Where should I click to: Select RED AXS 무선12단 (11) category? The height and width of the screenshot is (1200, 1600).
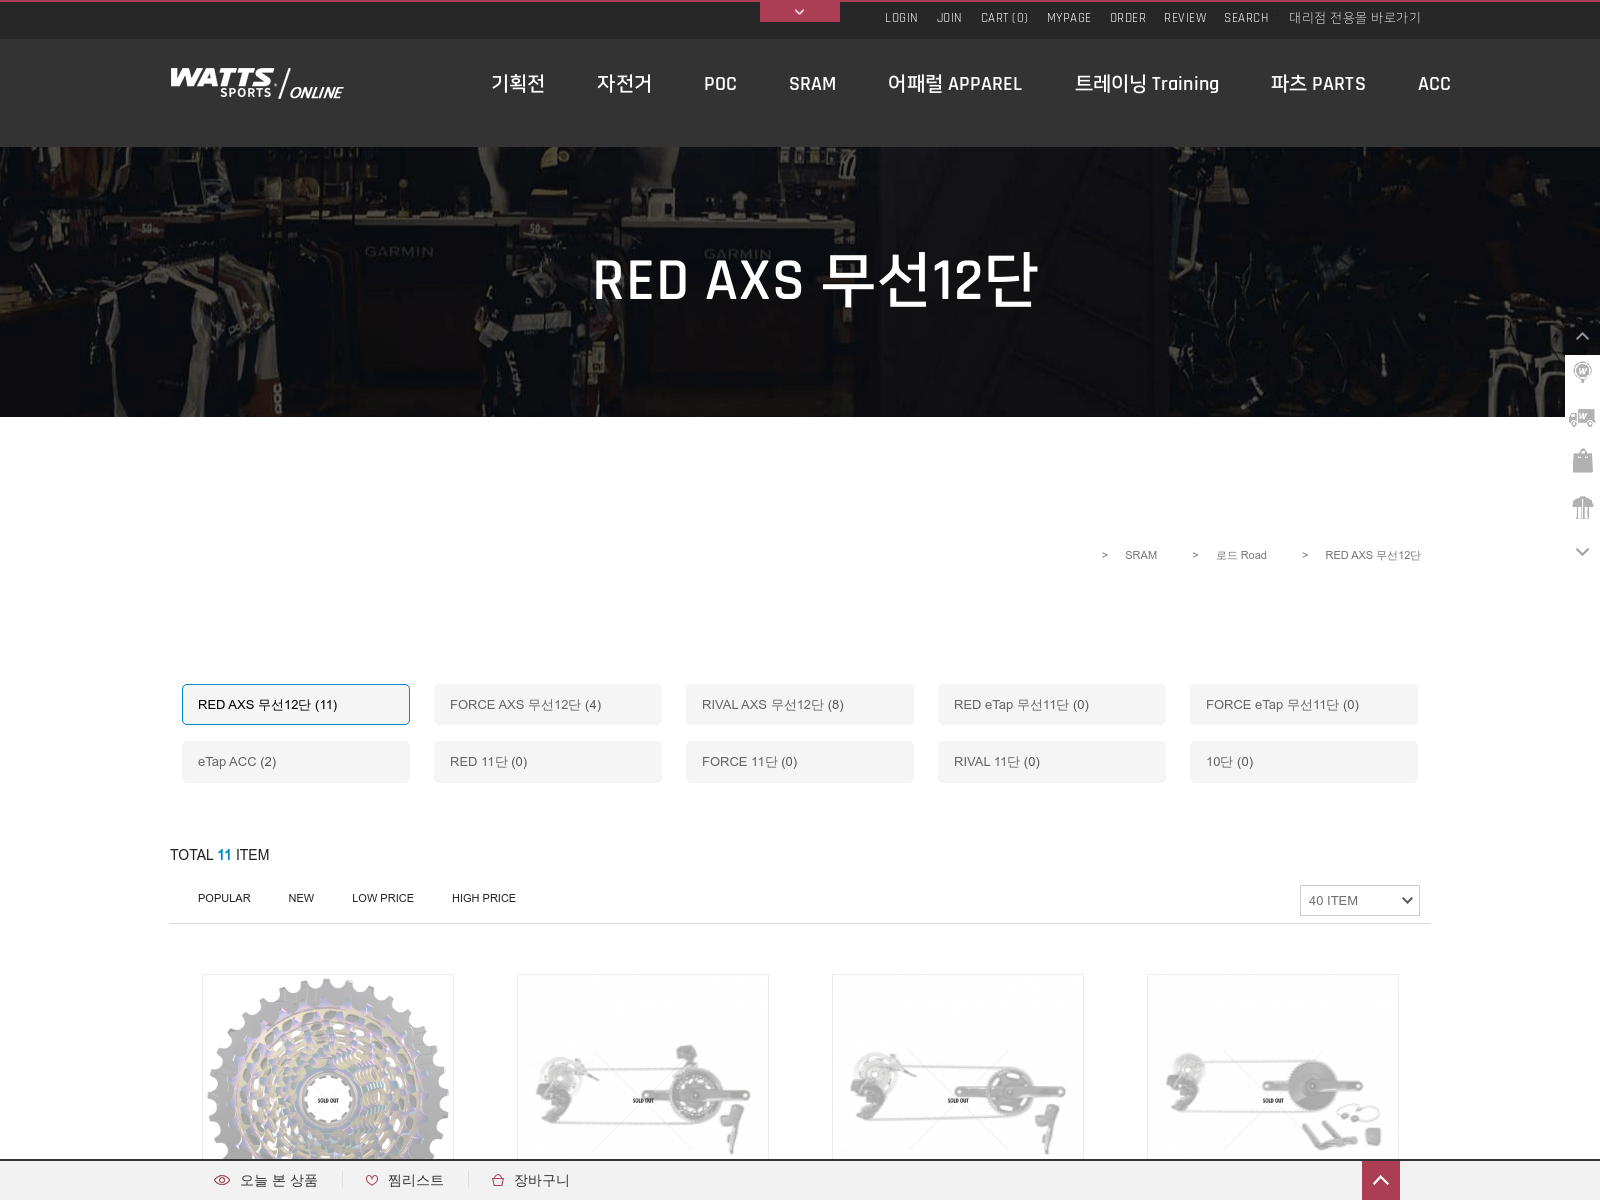pyautogui.click(x=296, y=705)
